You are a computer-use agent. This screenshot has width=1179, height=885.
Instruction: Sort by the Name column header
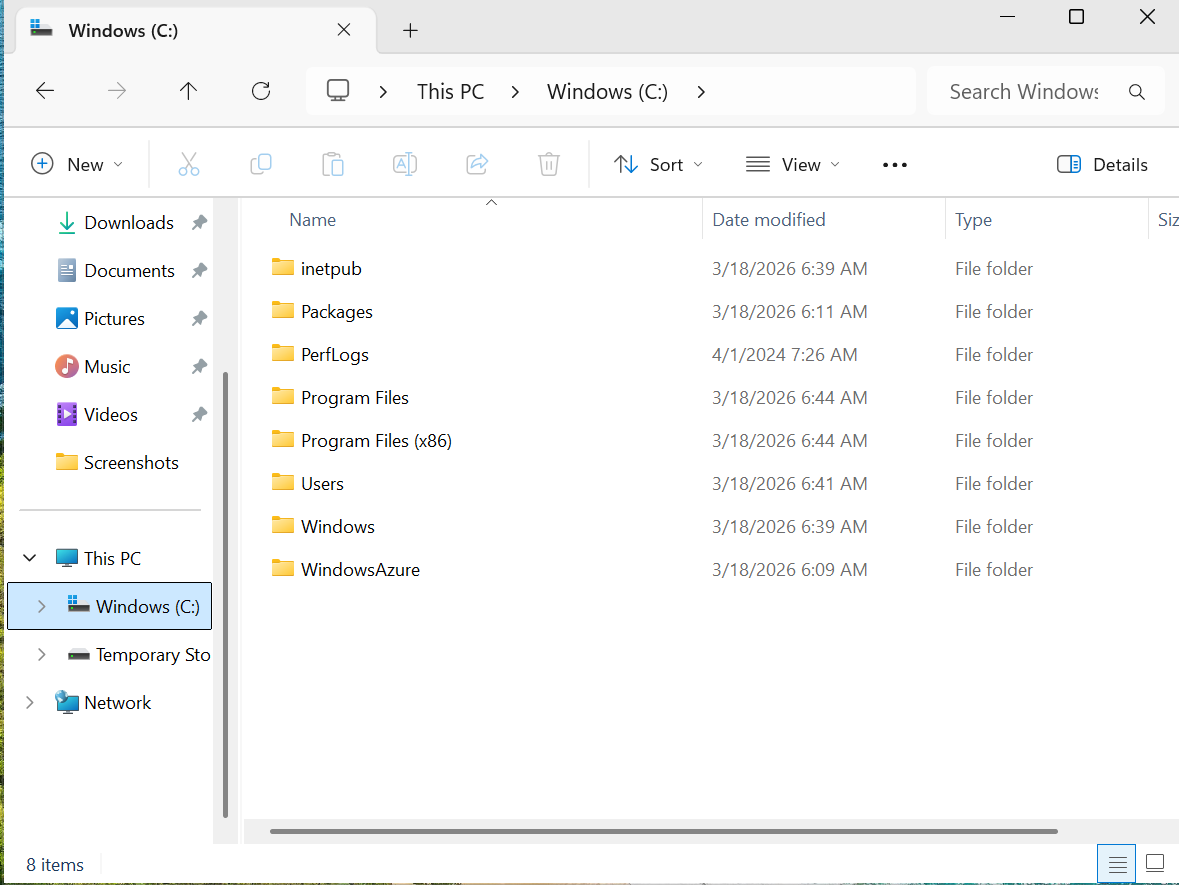pyautogui.click(x=313, y=220)
